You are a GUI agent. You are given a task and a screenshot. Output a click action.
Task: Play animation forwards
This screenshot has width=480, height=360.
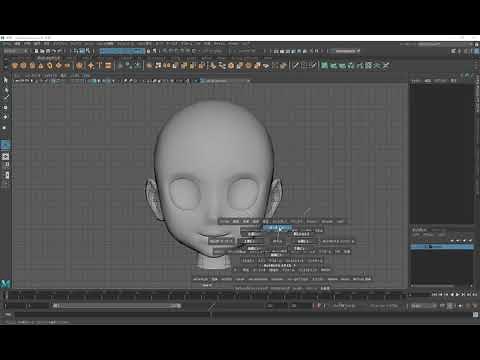[x=458, y=295]
